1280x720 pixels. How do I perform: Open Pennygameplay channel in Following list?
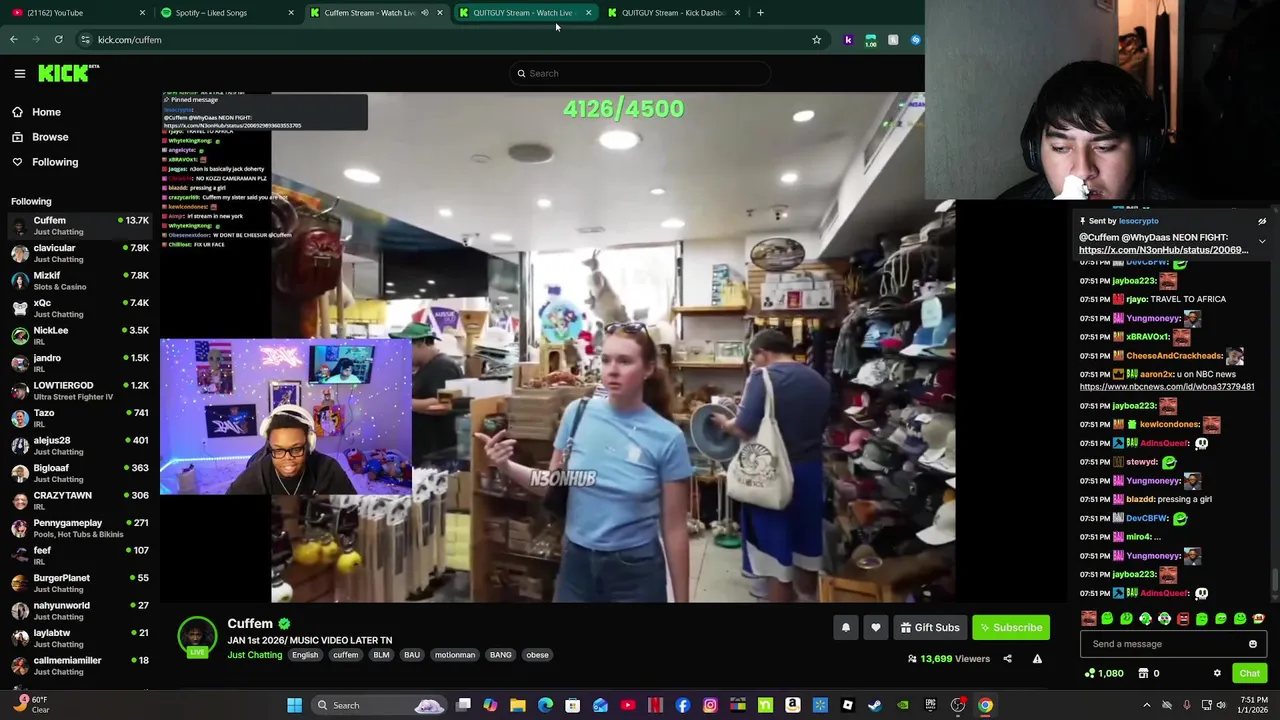(x=80, y=528)
